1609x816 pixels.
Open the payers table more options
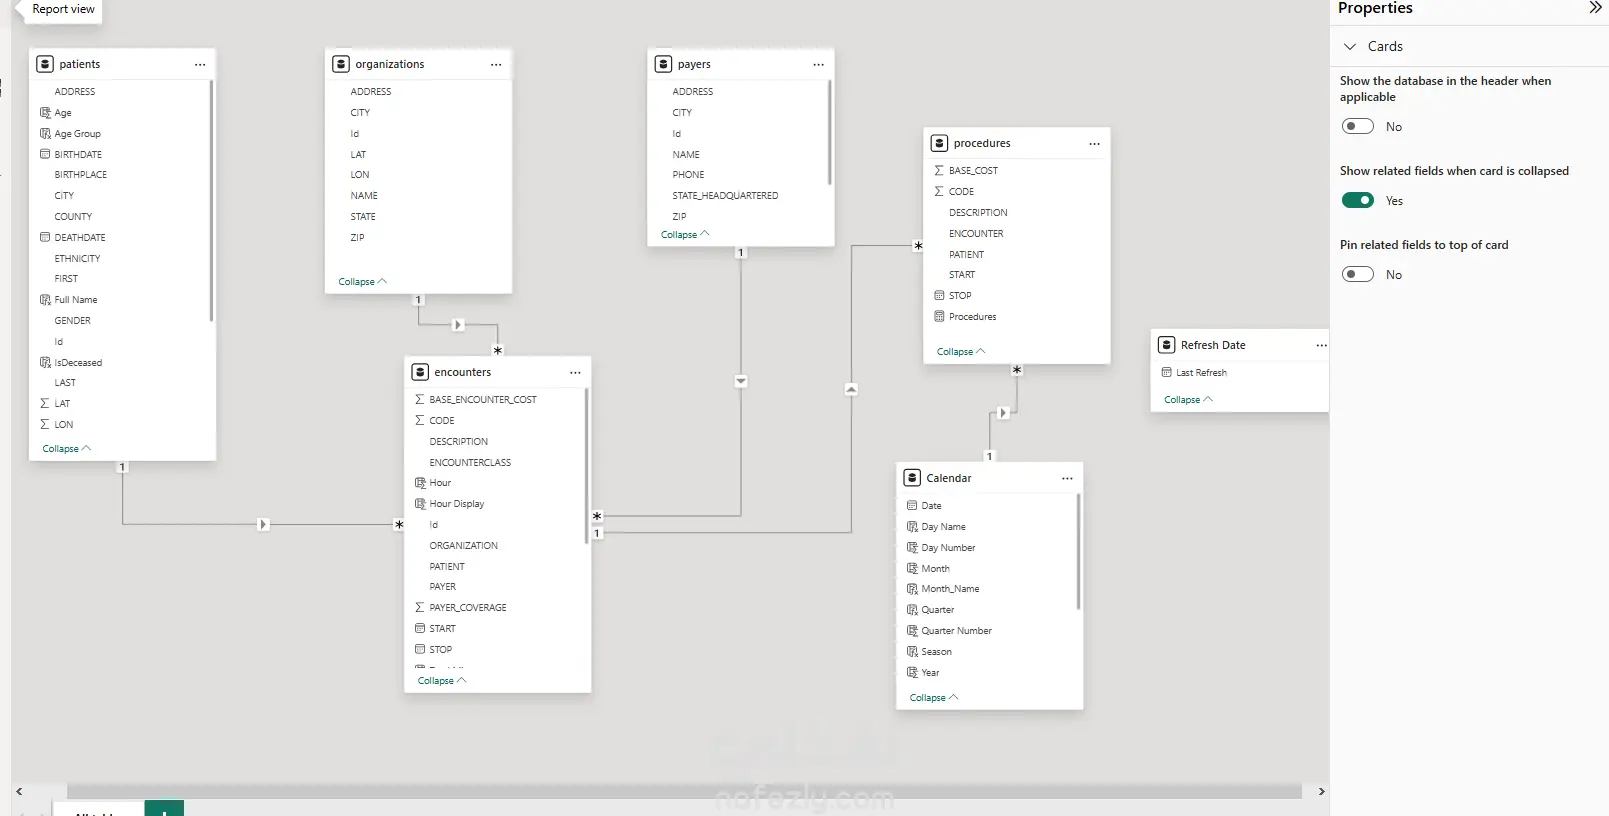[x=819, y=64]
